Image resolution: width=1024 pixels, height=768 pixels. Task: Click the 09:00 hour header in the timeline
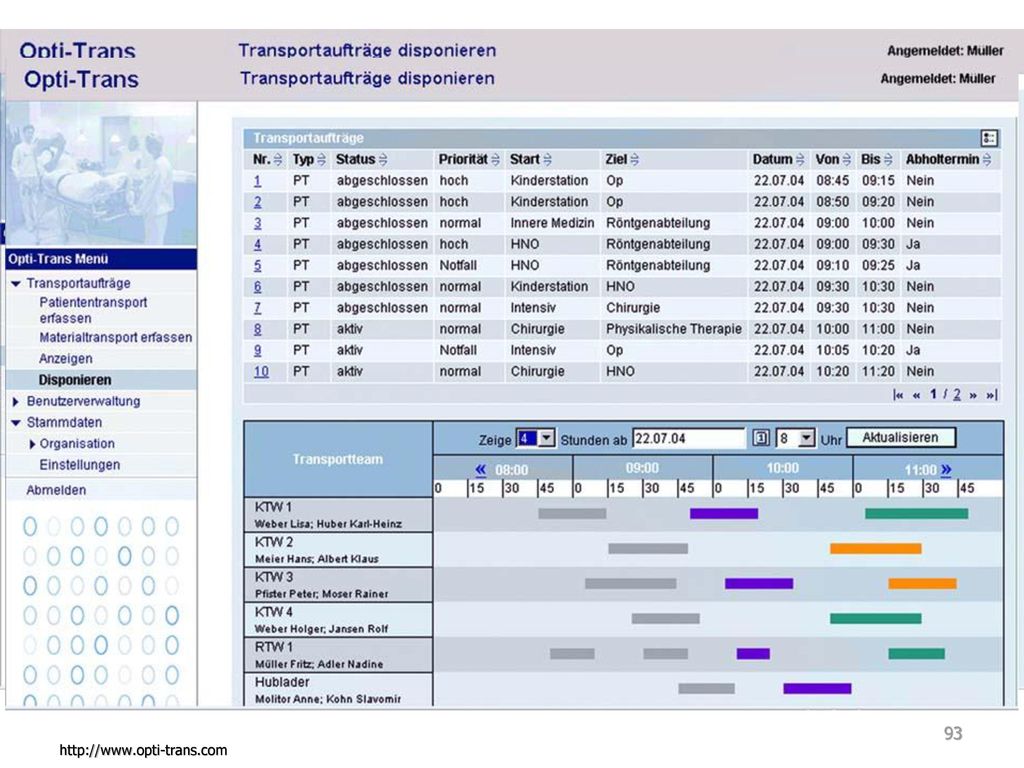point(642,468)
